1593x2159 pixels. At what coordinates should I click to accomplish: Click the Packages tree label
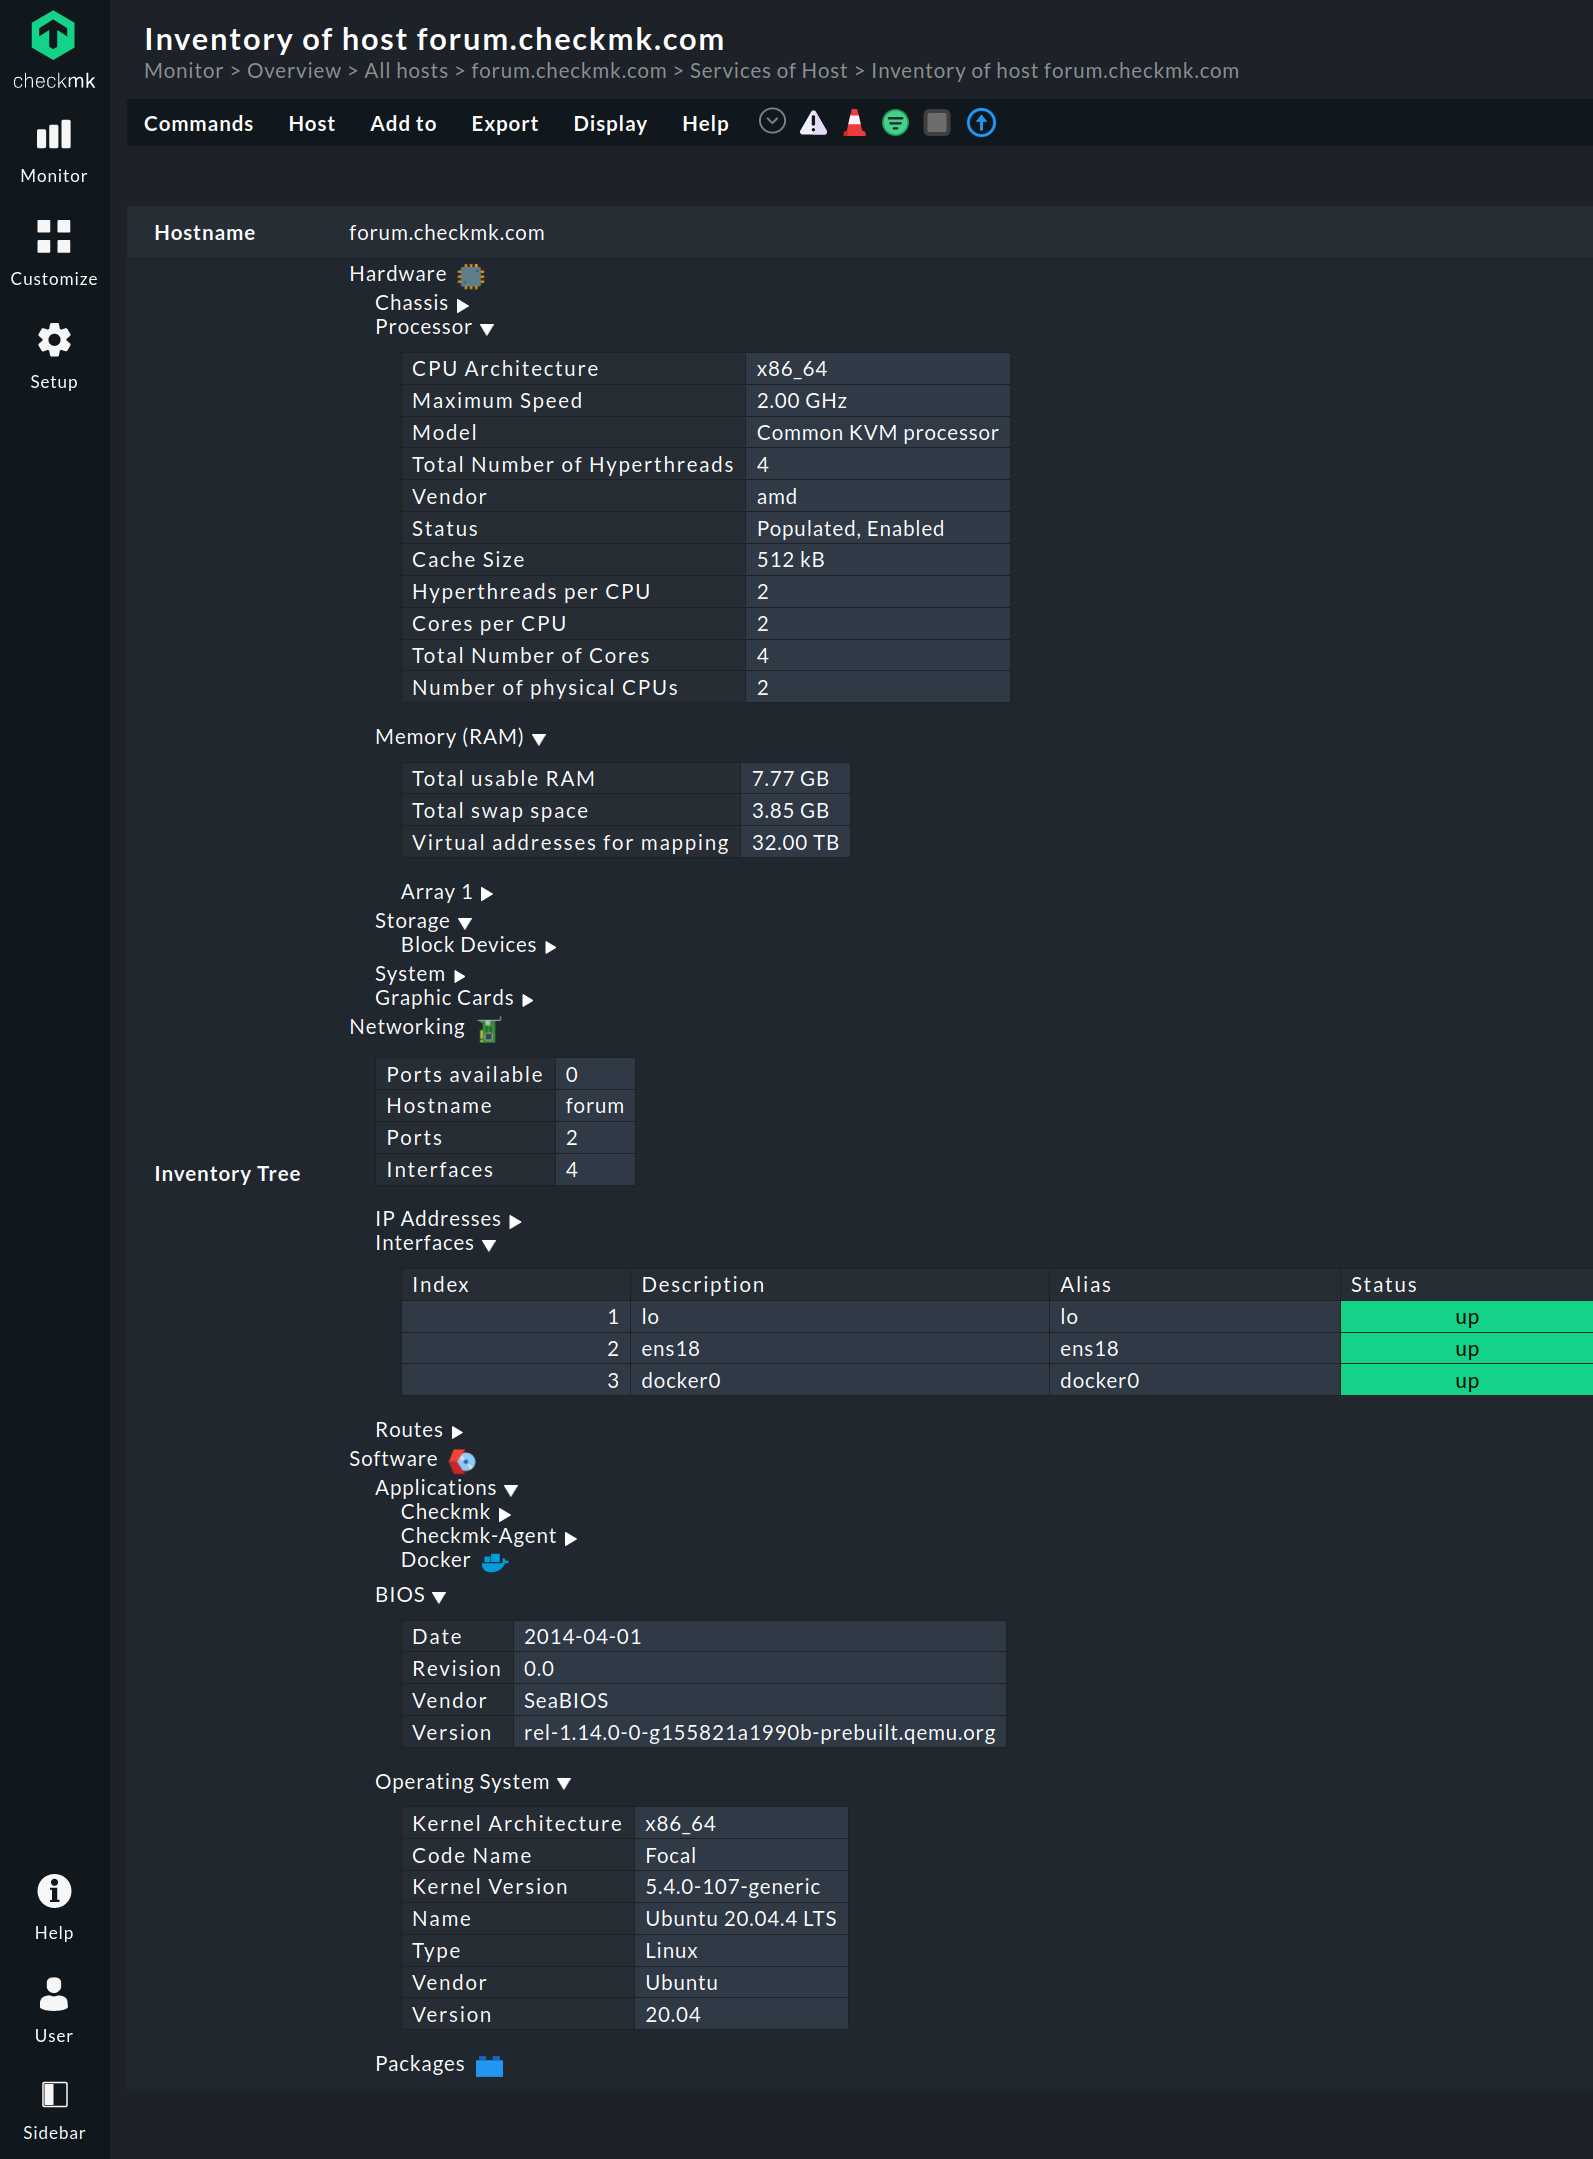tap(420, 2064)
